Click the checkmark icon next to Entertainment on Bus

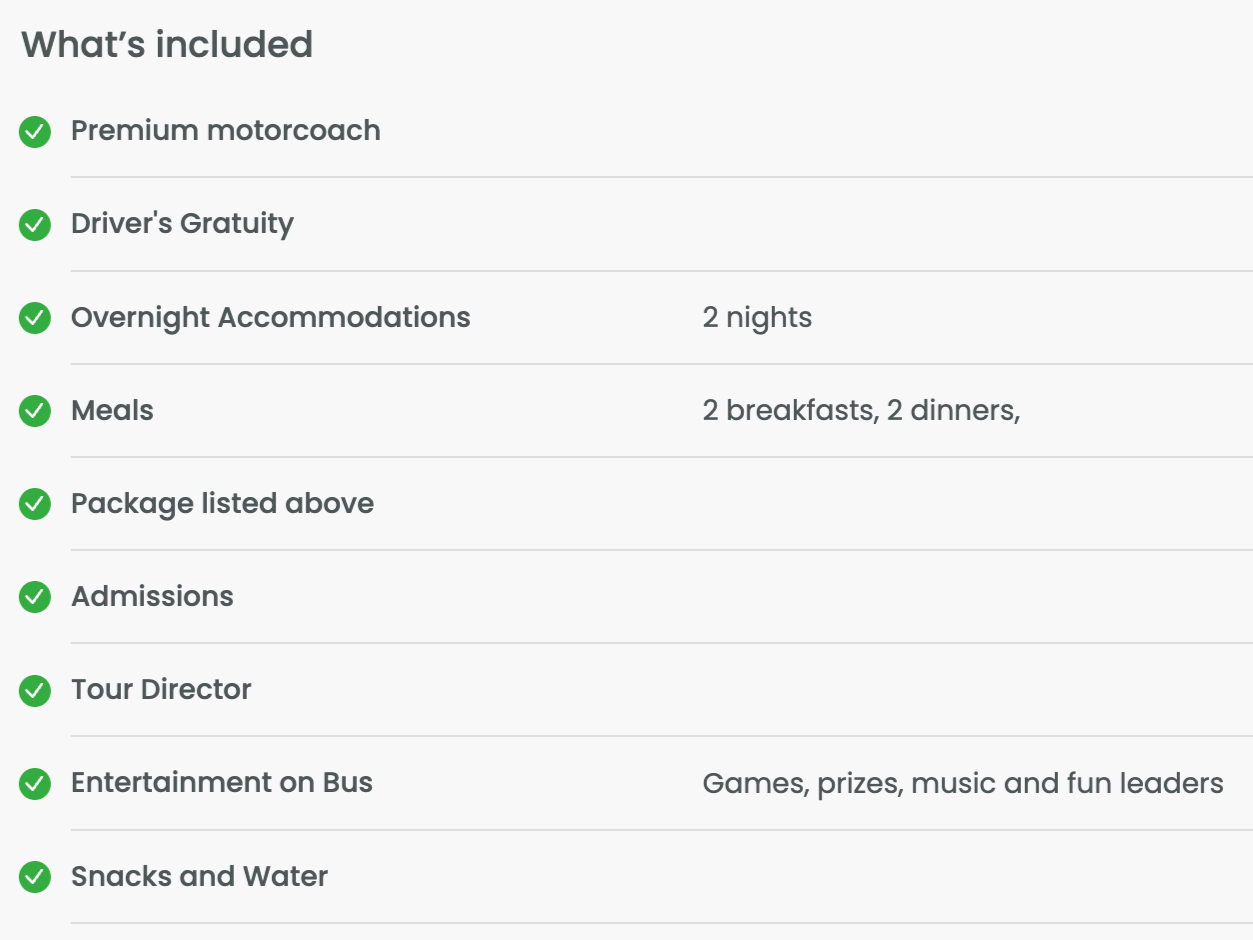35,784
